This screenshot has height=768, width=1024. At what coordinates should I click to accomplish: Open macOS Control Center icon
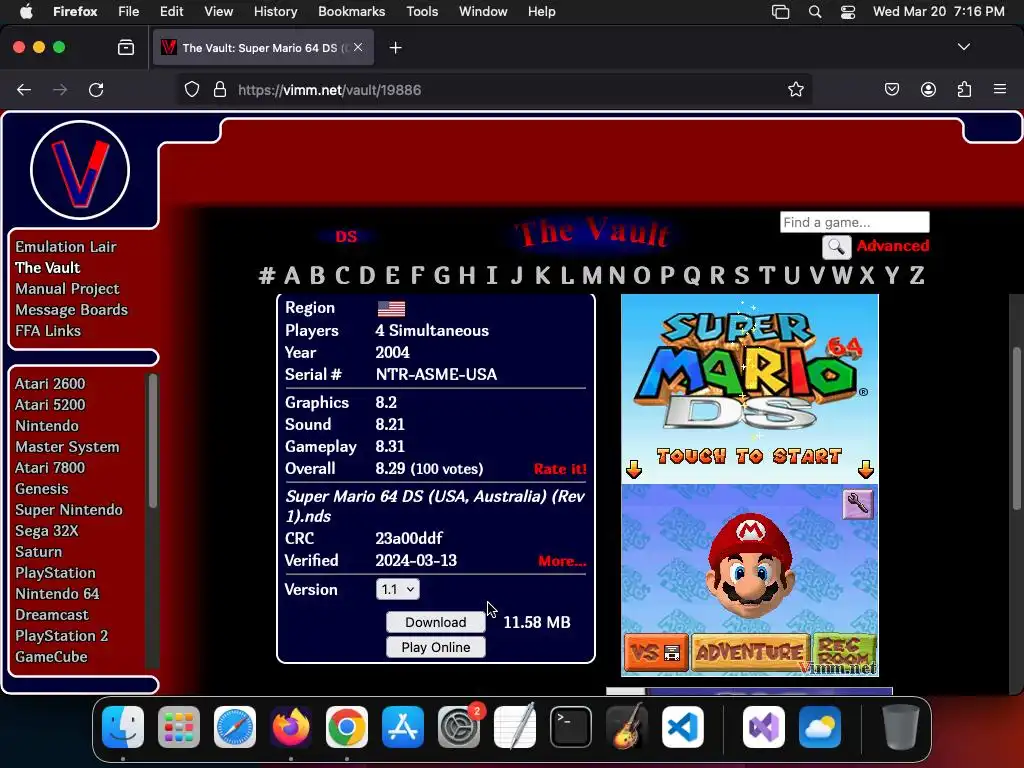tap(848, 12)
